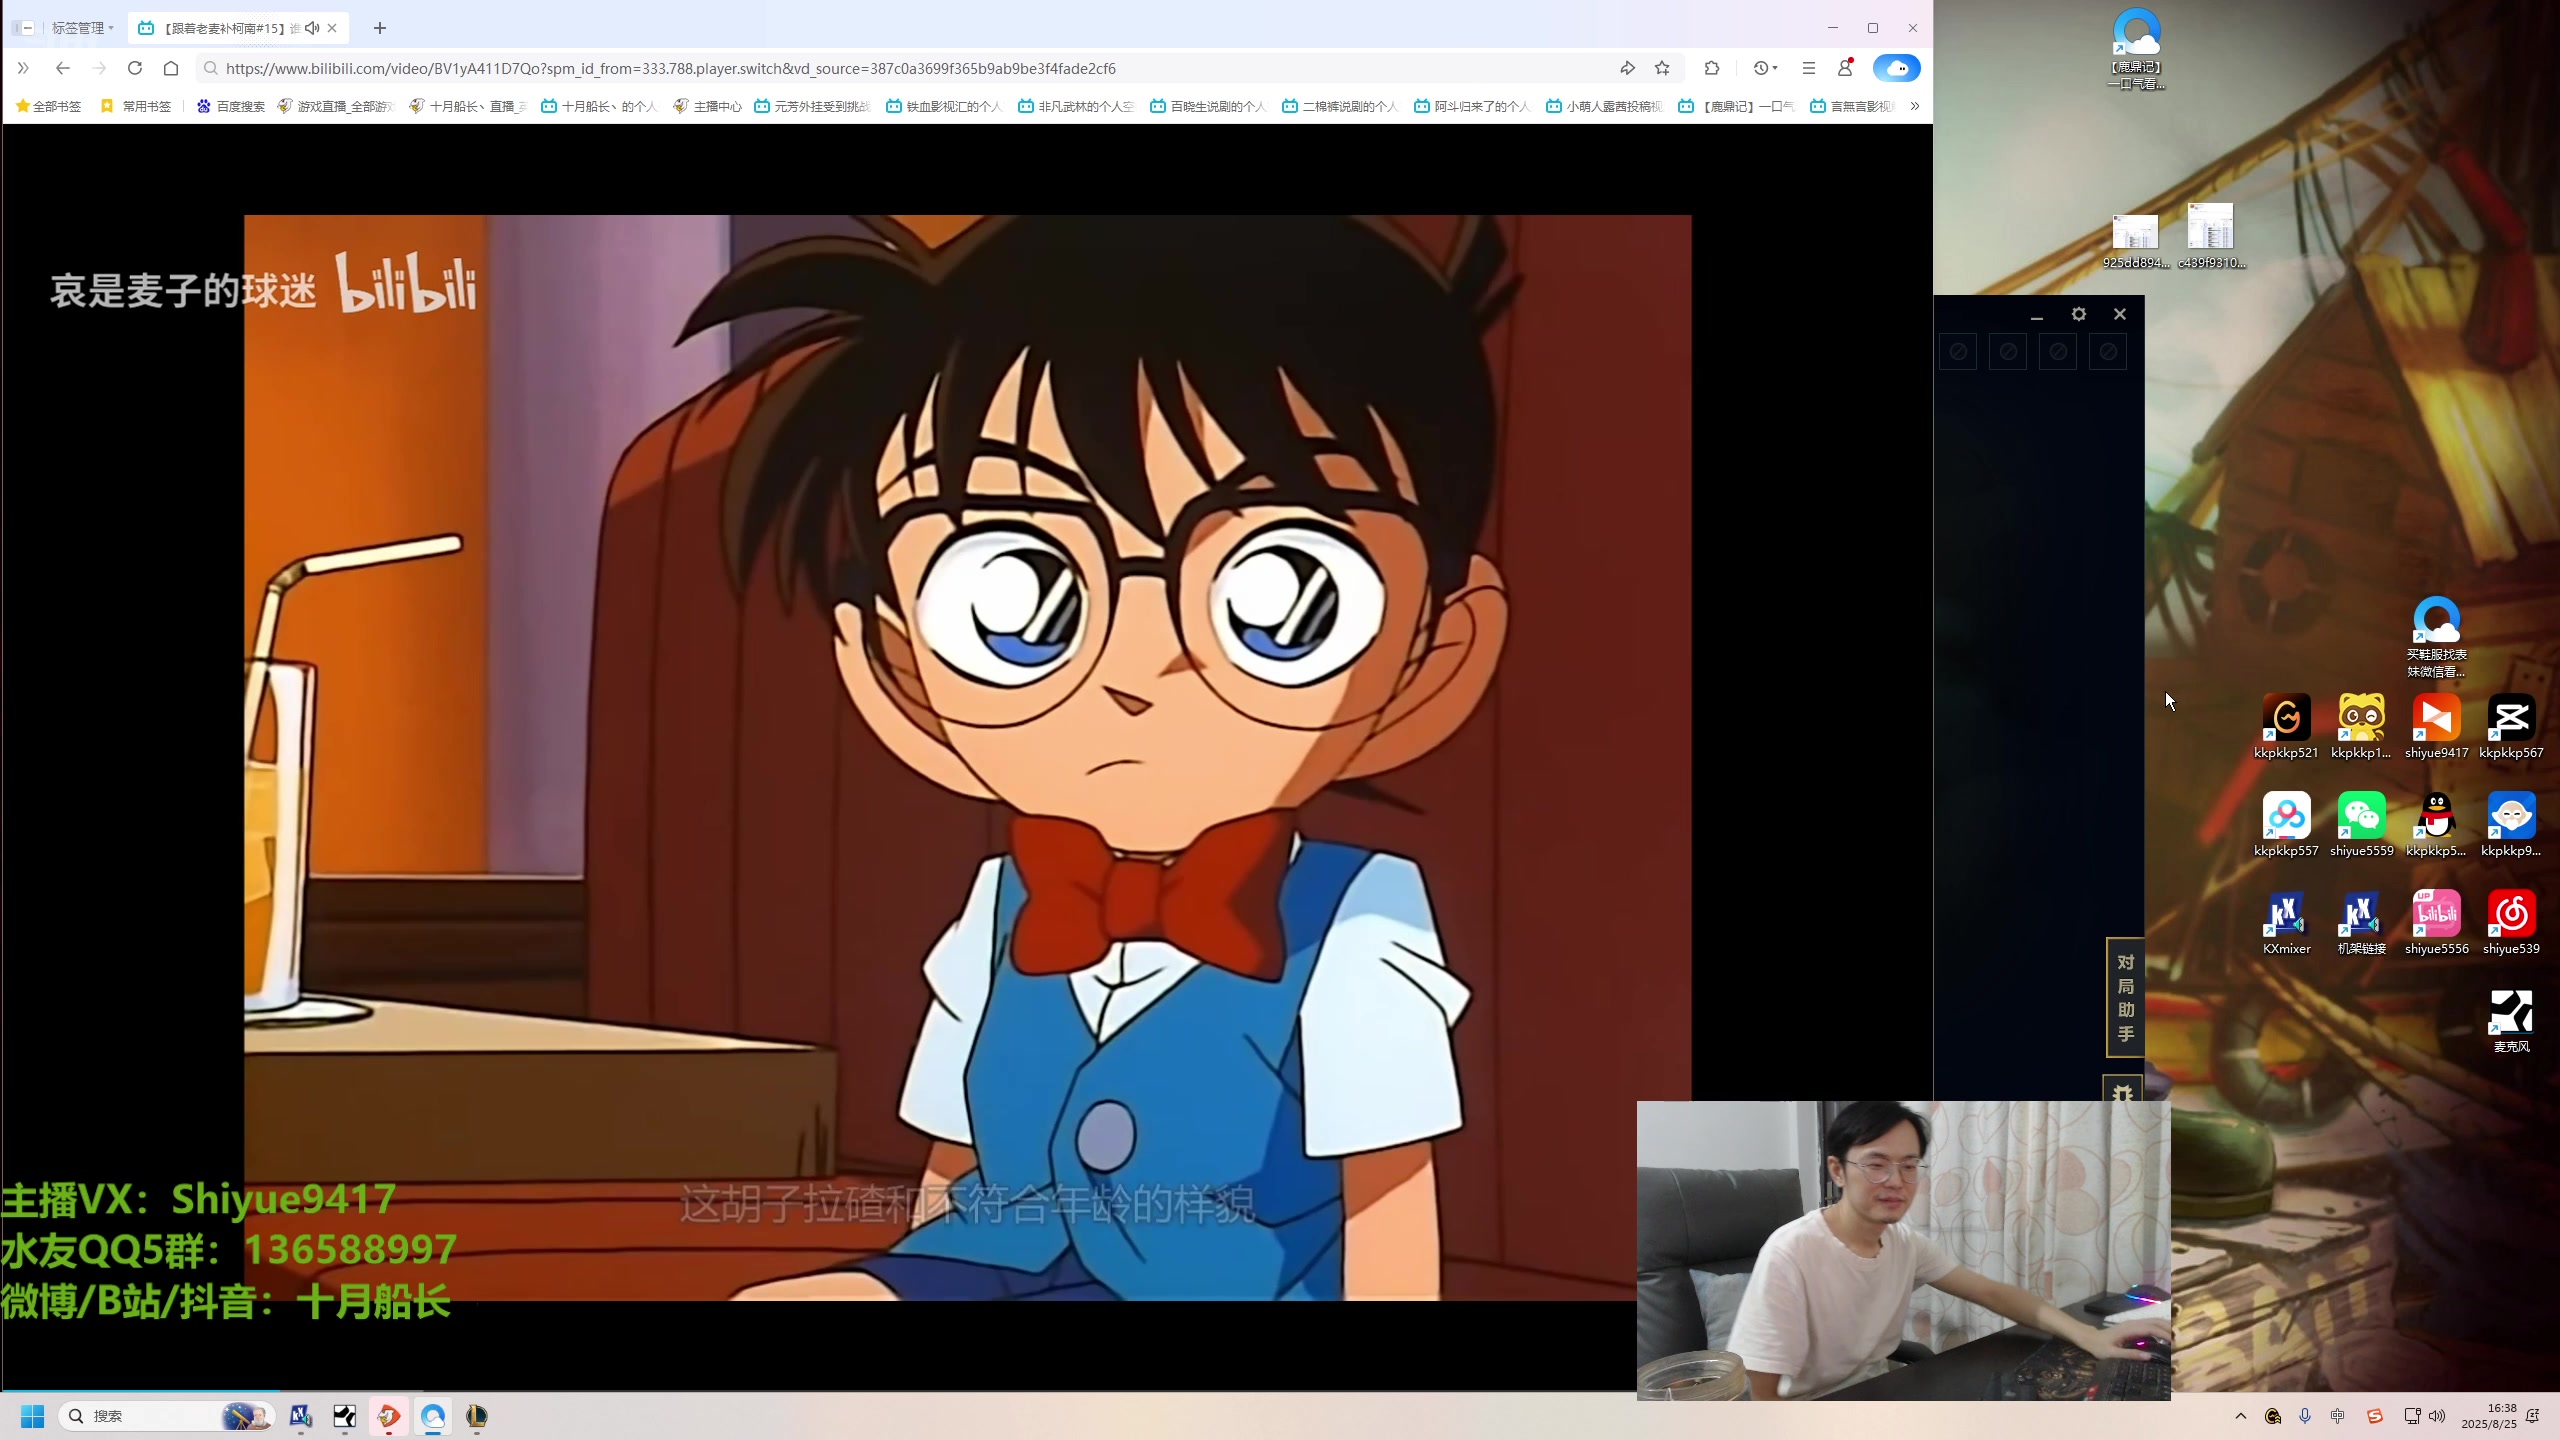The width and height of the screenshot is (2560, 1440).
Task: Click the share page icon in the address bar
Action: click(x=1627, y=68)
